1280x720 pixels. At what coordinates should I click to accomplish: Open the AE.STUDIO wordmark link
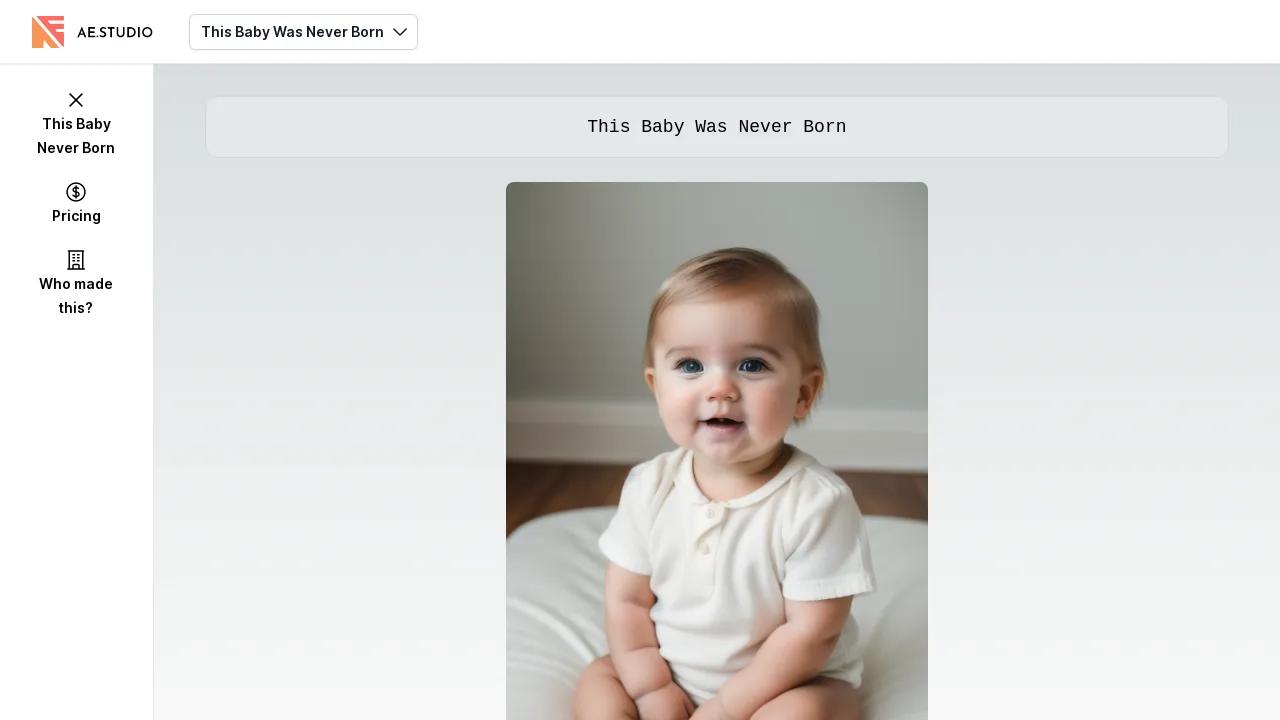(115, 32)
